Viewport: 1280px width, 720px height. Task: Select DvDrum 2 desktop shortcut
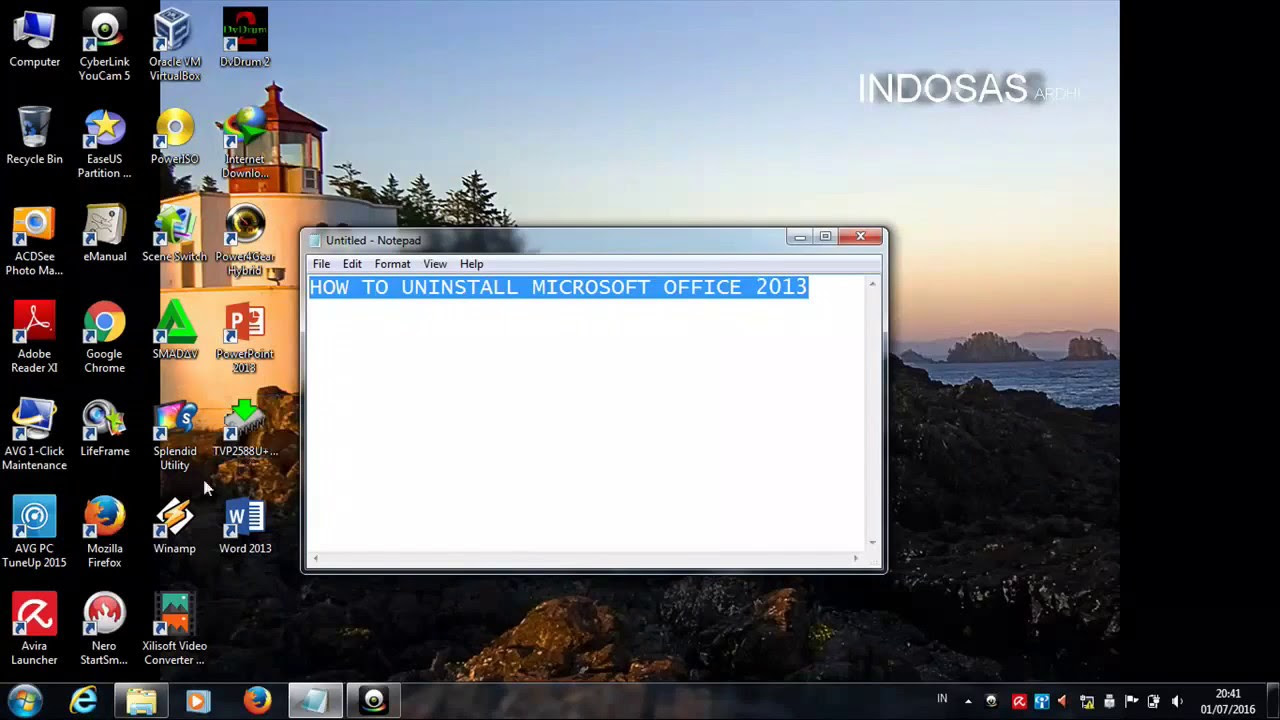[x=245, y=40]
